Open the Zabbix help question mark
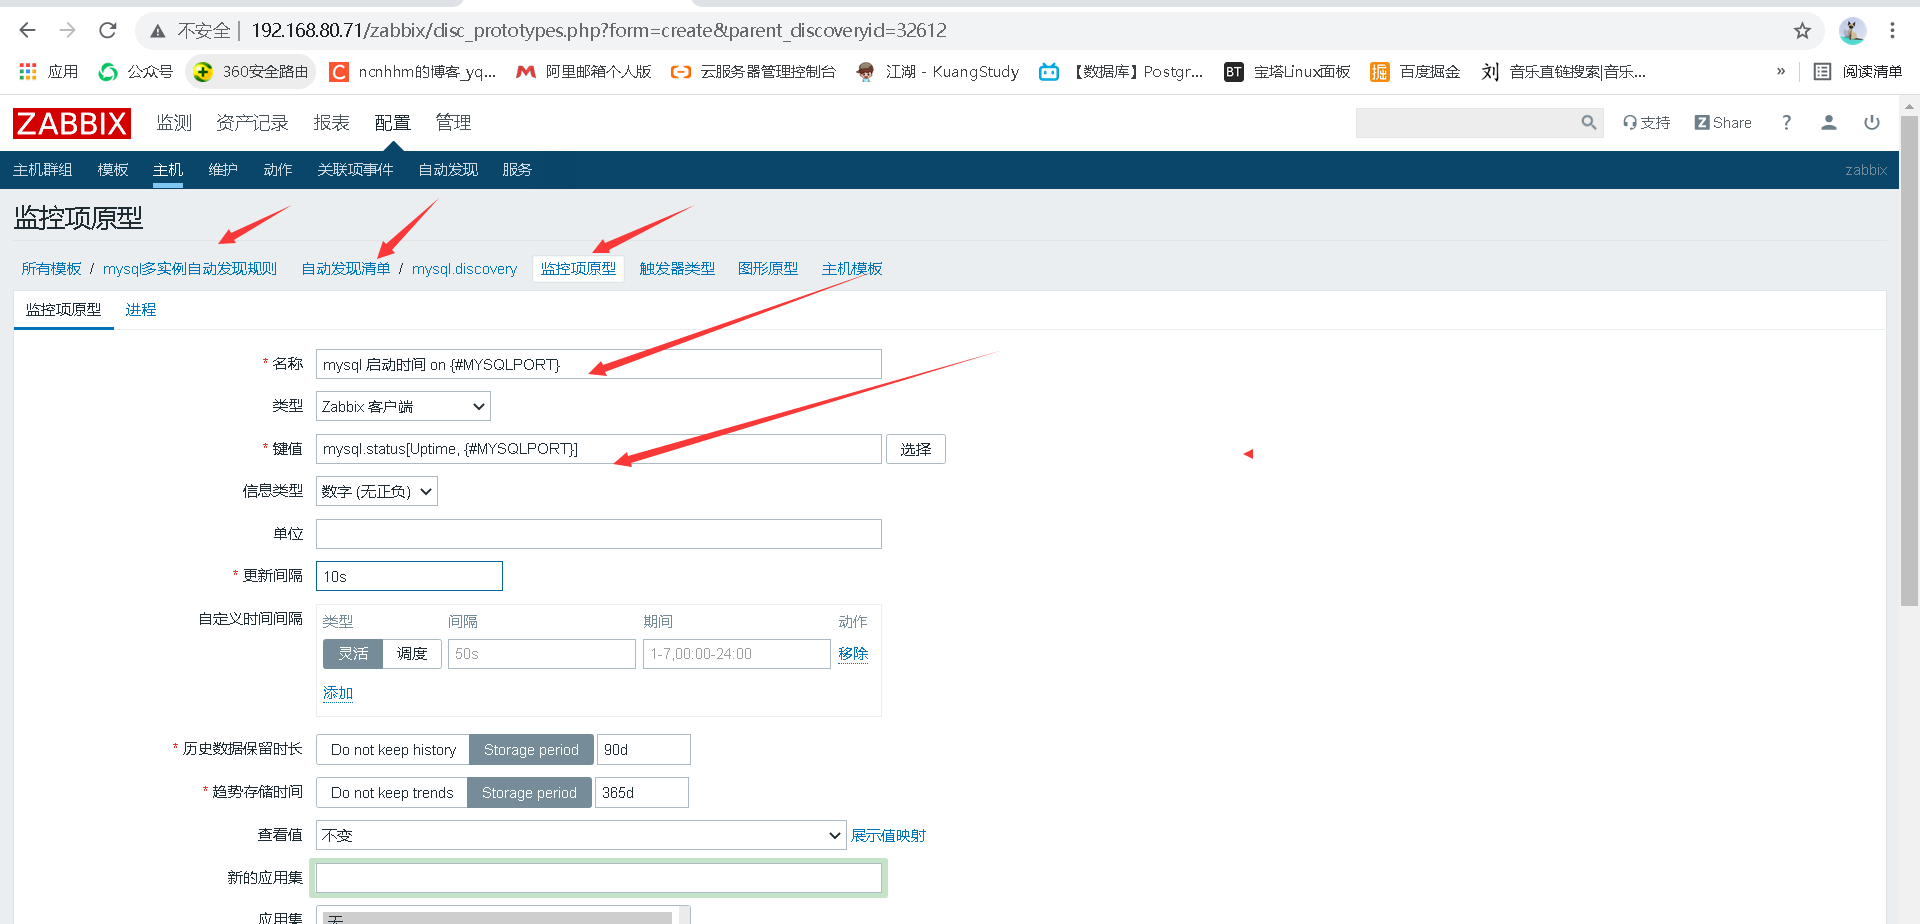This screenshot has height=924, width=1920. click(x=1786, y=123)
